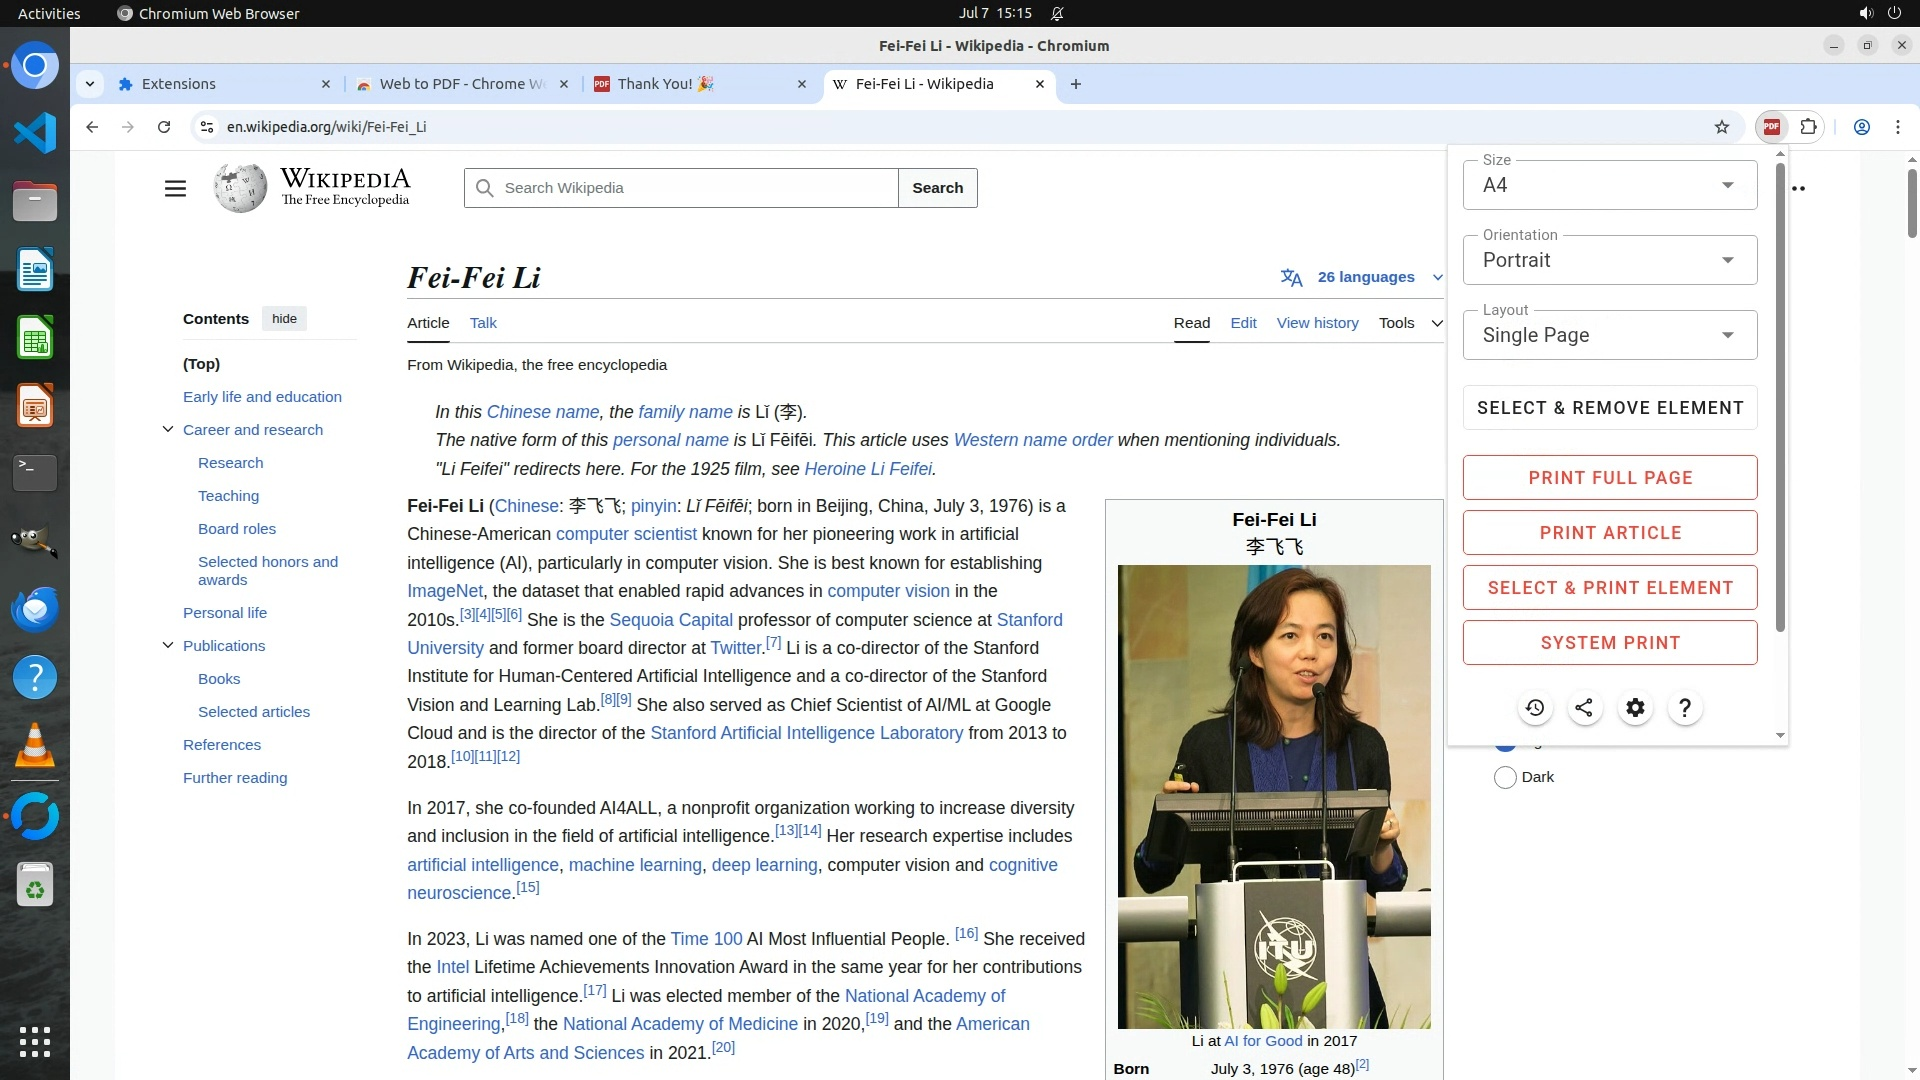This screenshot has width=1920, height=1080.
Task: Open Wikipedia hamburger main menu
Action: tap(175, 188)
